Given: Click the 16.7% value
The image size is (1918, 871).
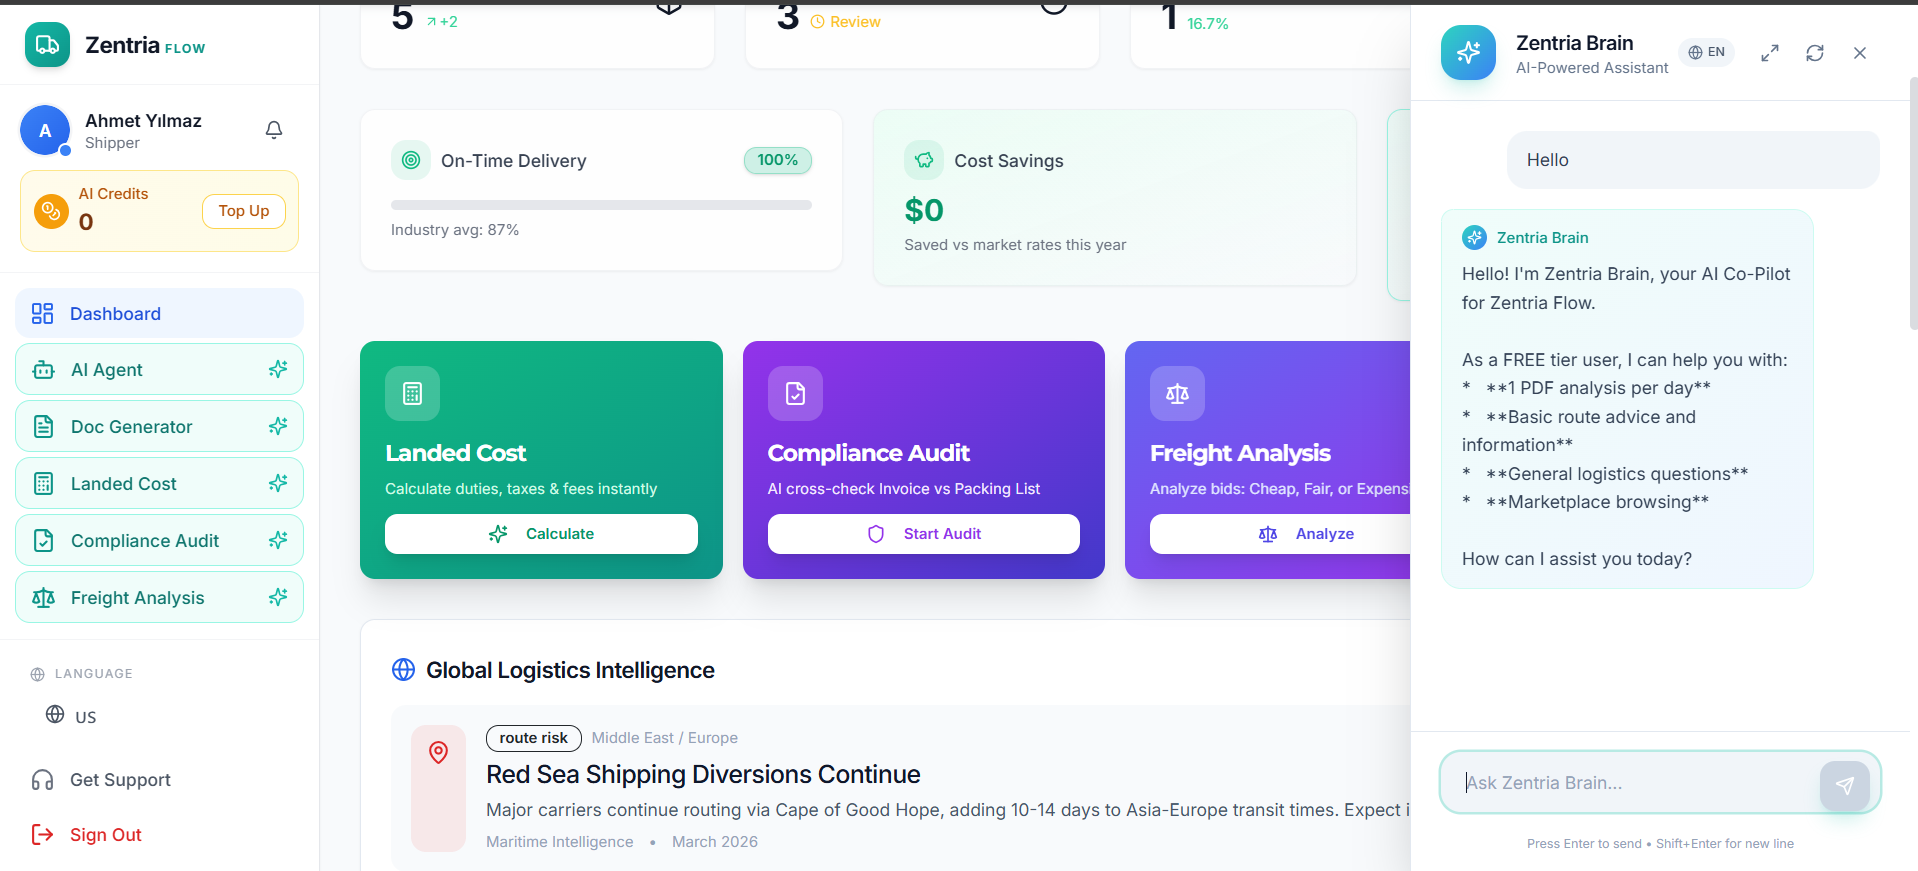Looking at the screenshot, I should [x=1208, y=24].
